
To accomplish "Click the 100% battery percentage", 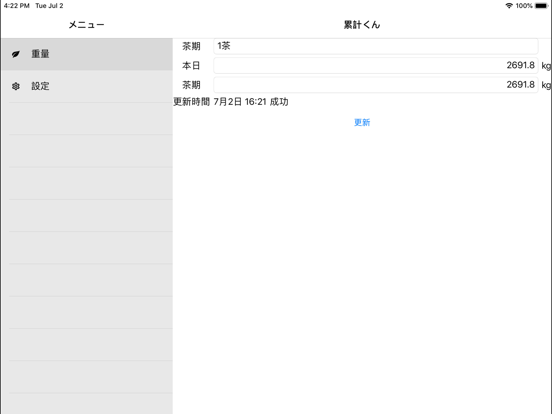I will [524, 6].
